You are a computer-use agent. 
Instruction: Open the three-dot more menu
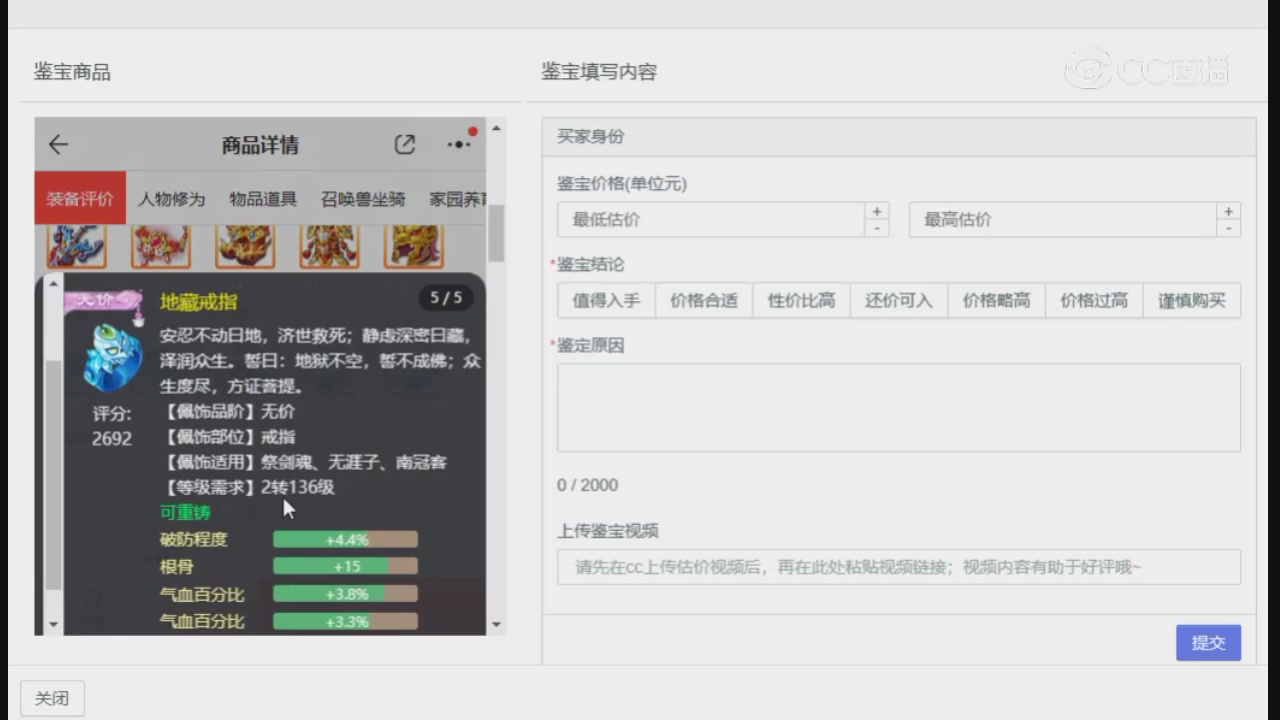(459, 145)
